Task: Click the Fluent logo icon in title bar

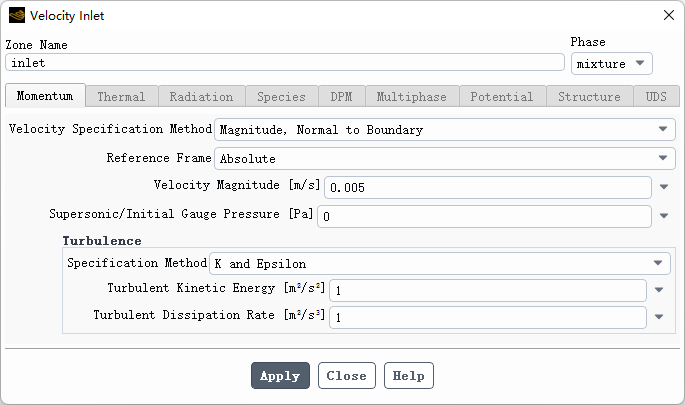Action: tap(16, 15)
